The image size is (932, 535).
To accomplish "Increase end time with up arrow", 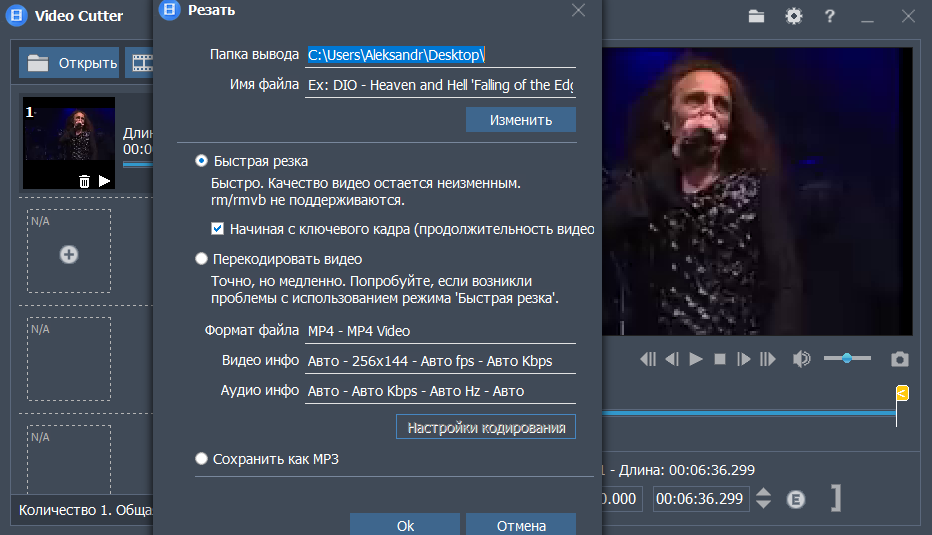I will pos(764,493).
